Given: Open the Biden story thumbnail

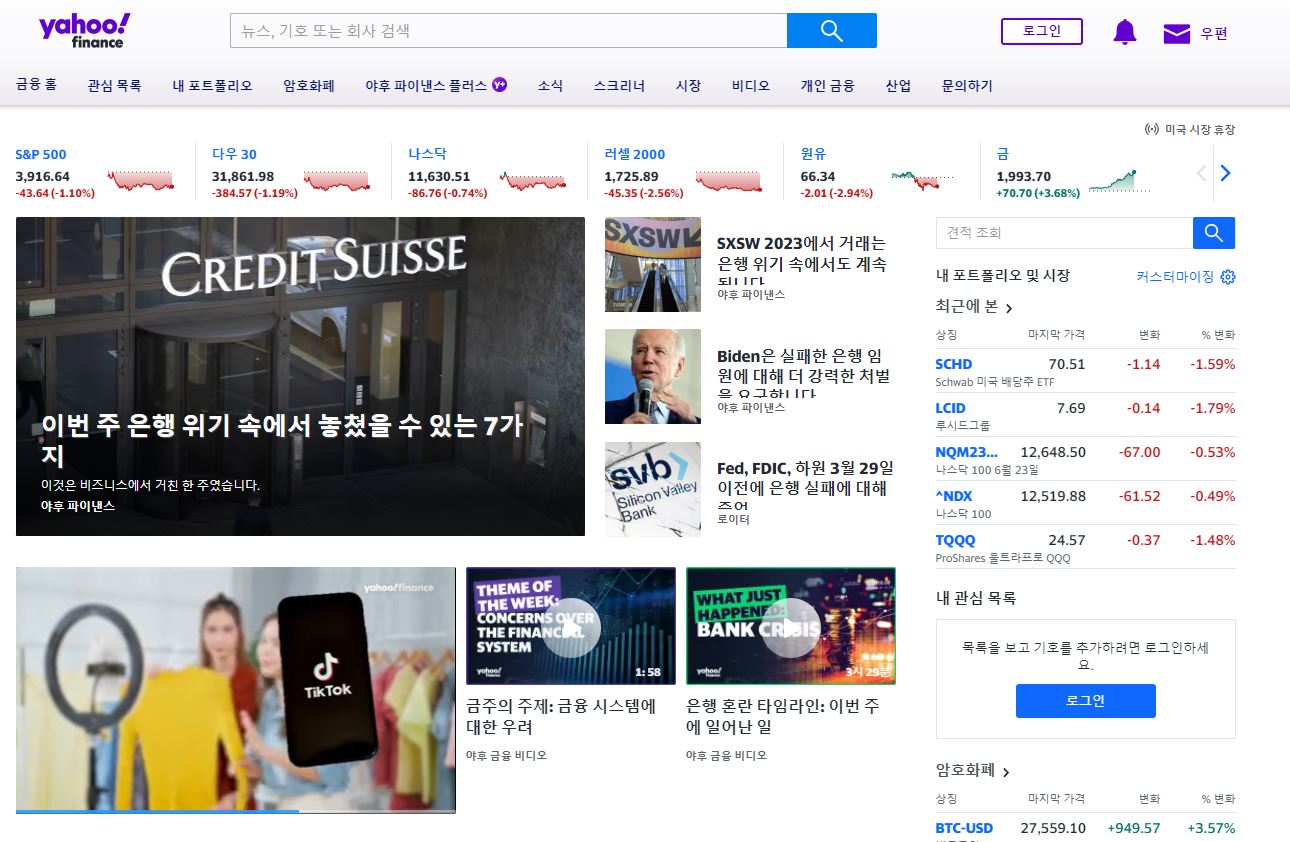Looking at the screenshot, I should point(653,376).
